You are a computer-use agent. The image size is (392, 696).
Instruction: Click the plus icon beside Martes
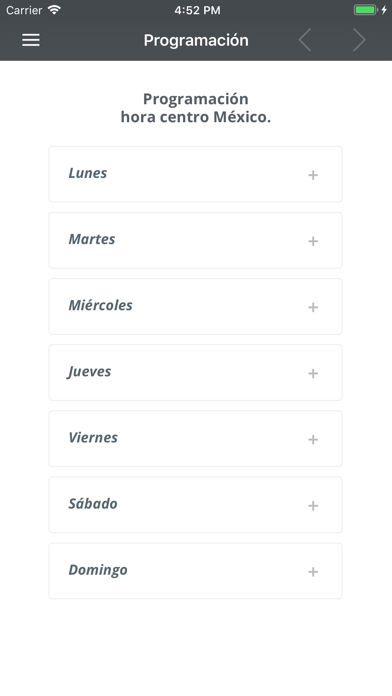click(x=313, y=241)
